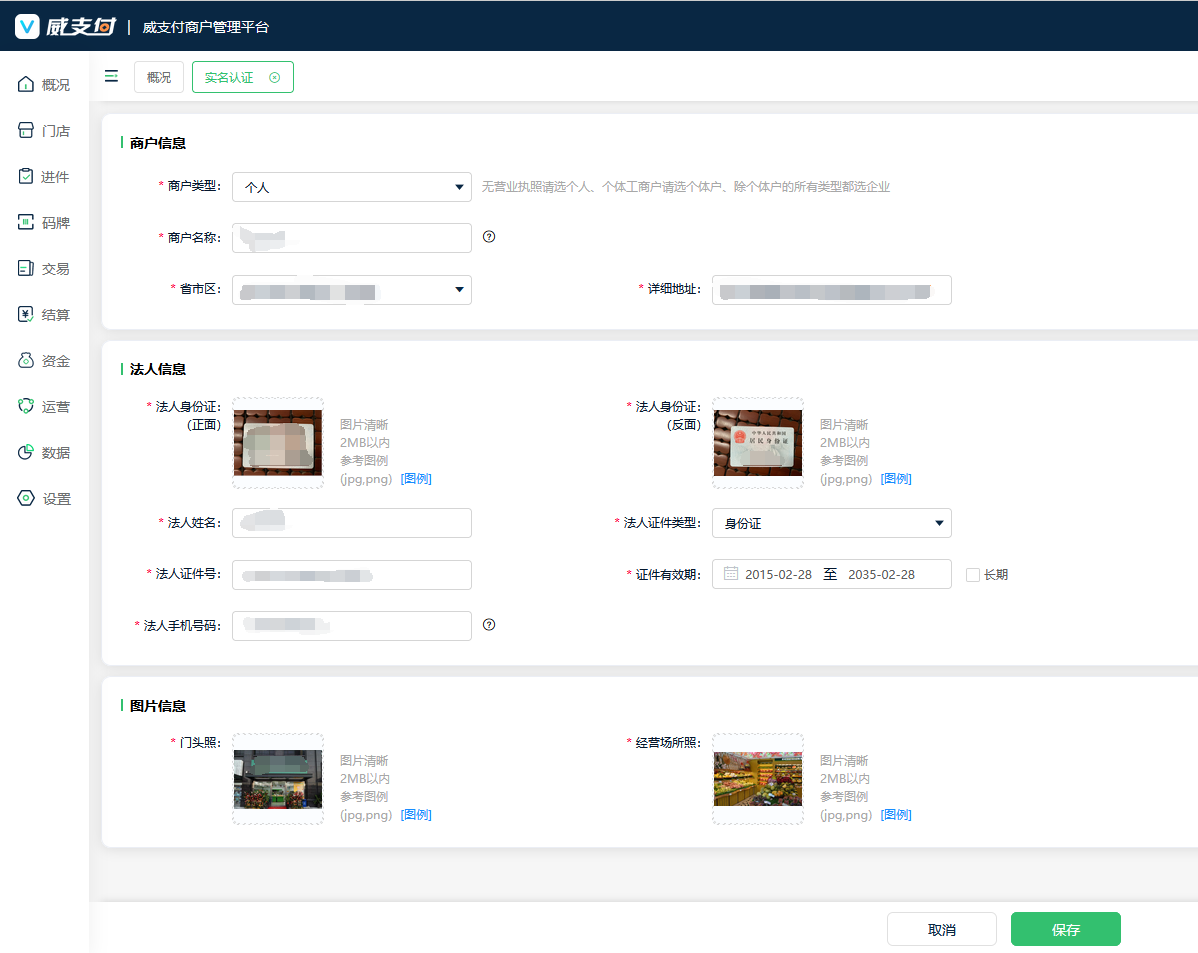Open the 设置 settings hexagon icon
This screenshot has width=1198, height=953.
pyautogui.click(x=27, y=499)
